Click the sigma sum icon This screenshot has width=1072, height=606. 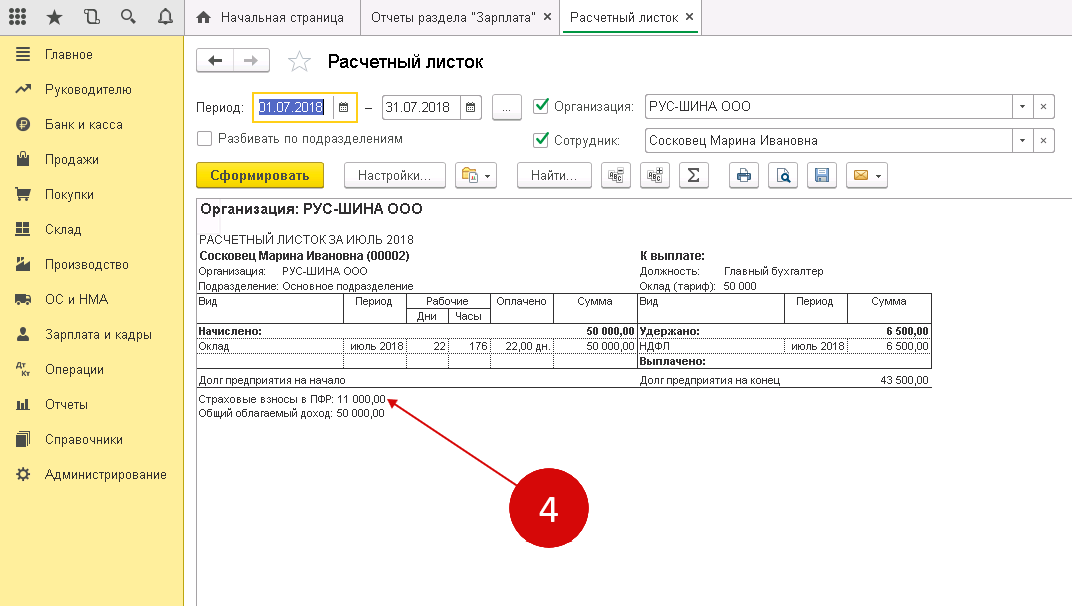coord(693,175)
